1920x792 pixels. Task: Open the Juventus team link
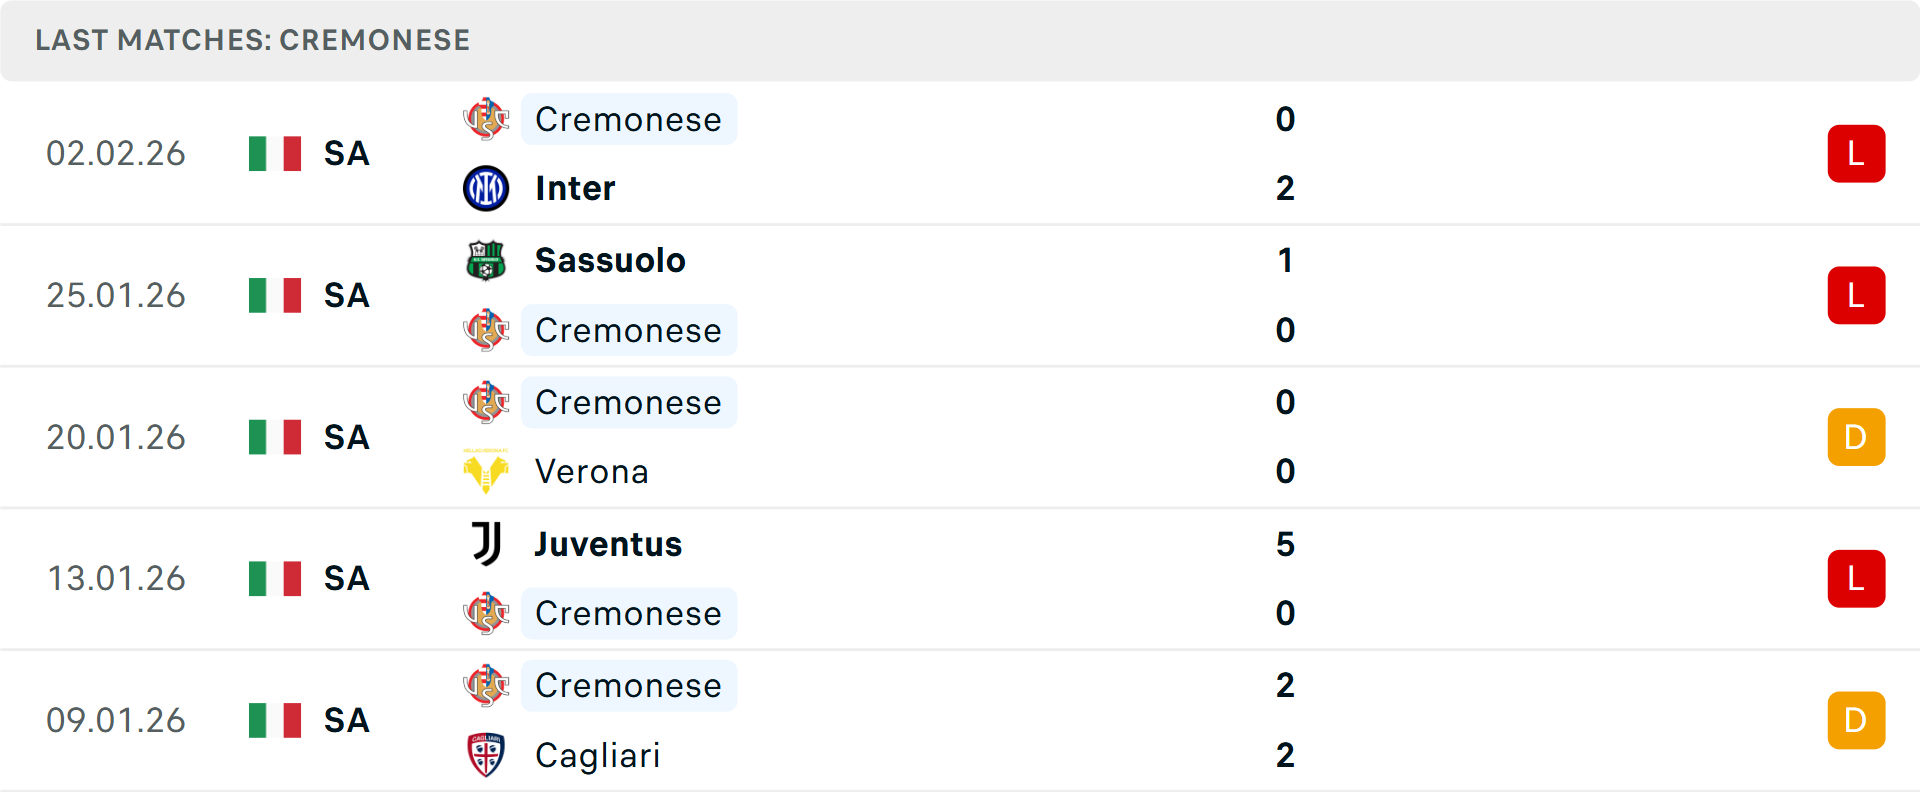[608, 544]
